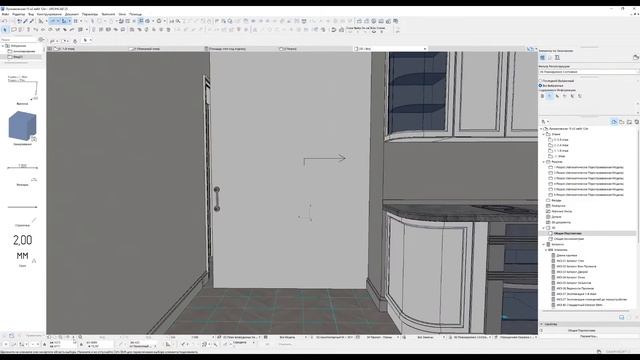Open the Окно menu
The width and height of the screenshot is (640, 360).
pyautogui.click(x=122, y=14)
